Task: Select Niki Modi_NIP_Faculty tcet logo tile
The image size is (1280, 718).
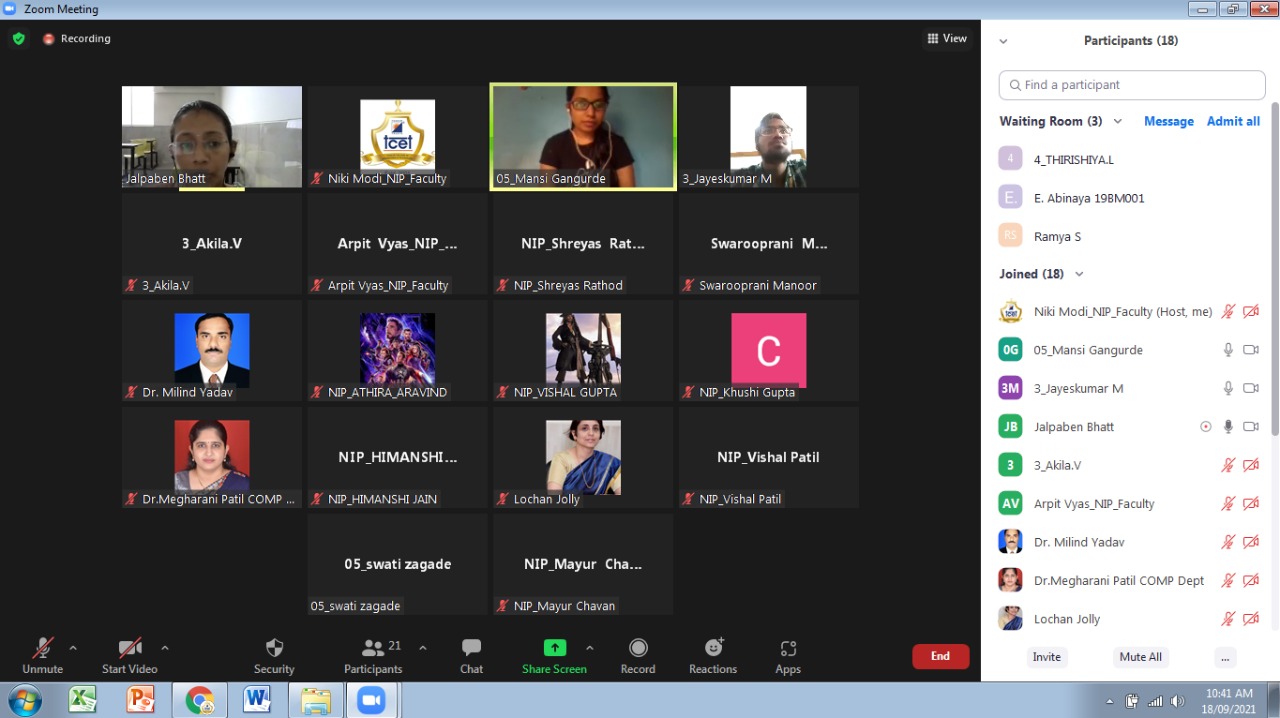Action: pyautogui.click(x=397, y=137)
